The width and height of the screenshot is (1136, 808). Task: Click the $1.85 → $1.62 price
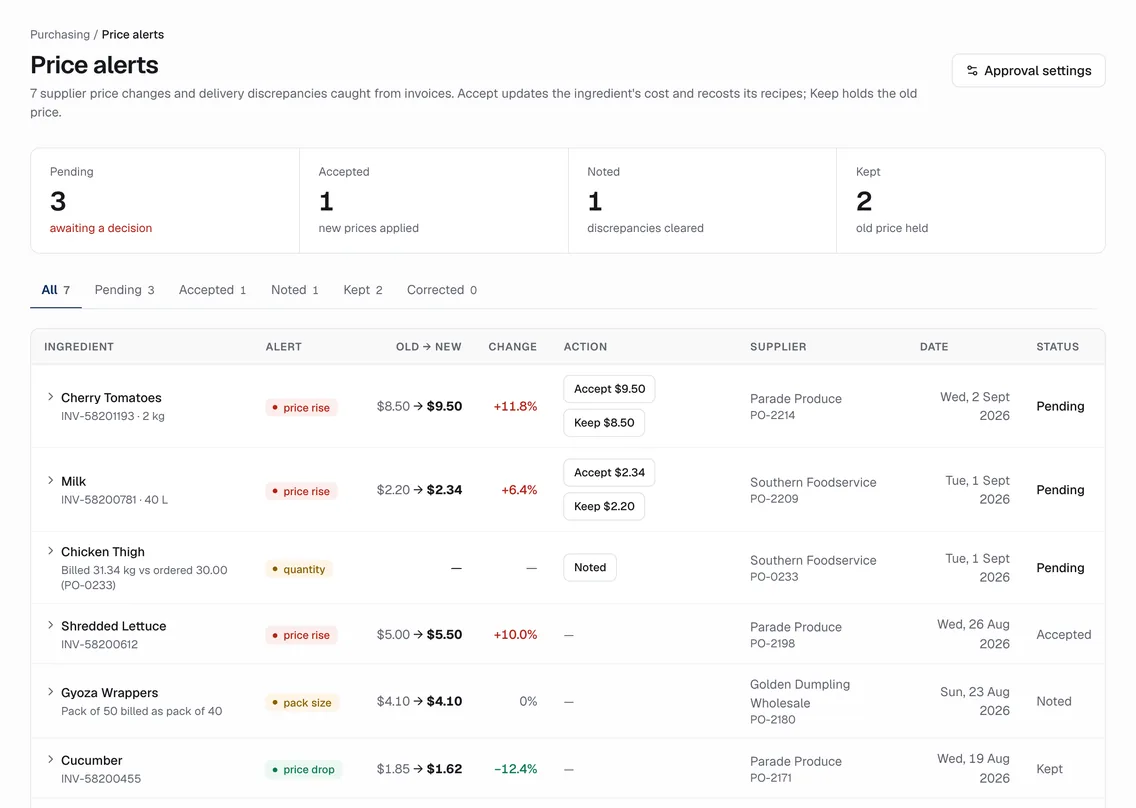click(x=419, y=769)
